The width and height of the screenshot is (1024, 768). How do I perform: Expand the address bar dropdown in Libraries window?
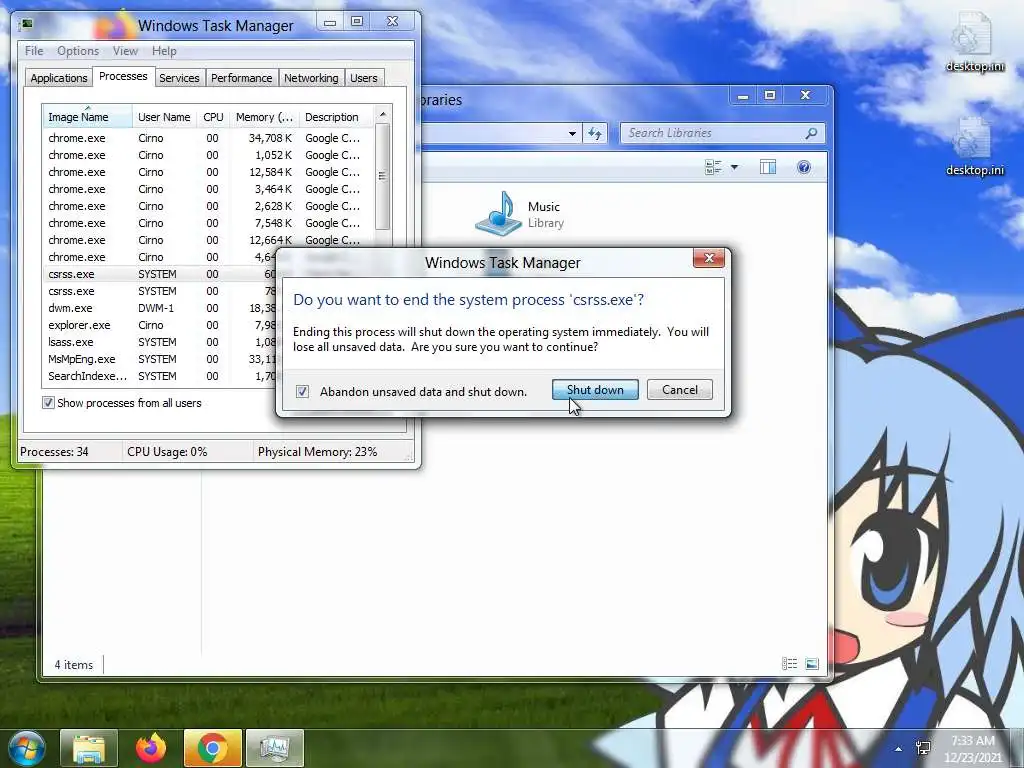572,133
